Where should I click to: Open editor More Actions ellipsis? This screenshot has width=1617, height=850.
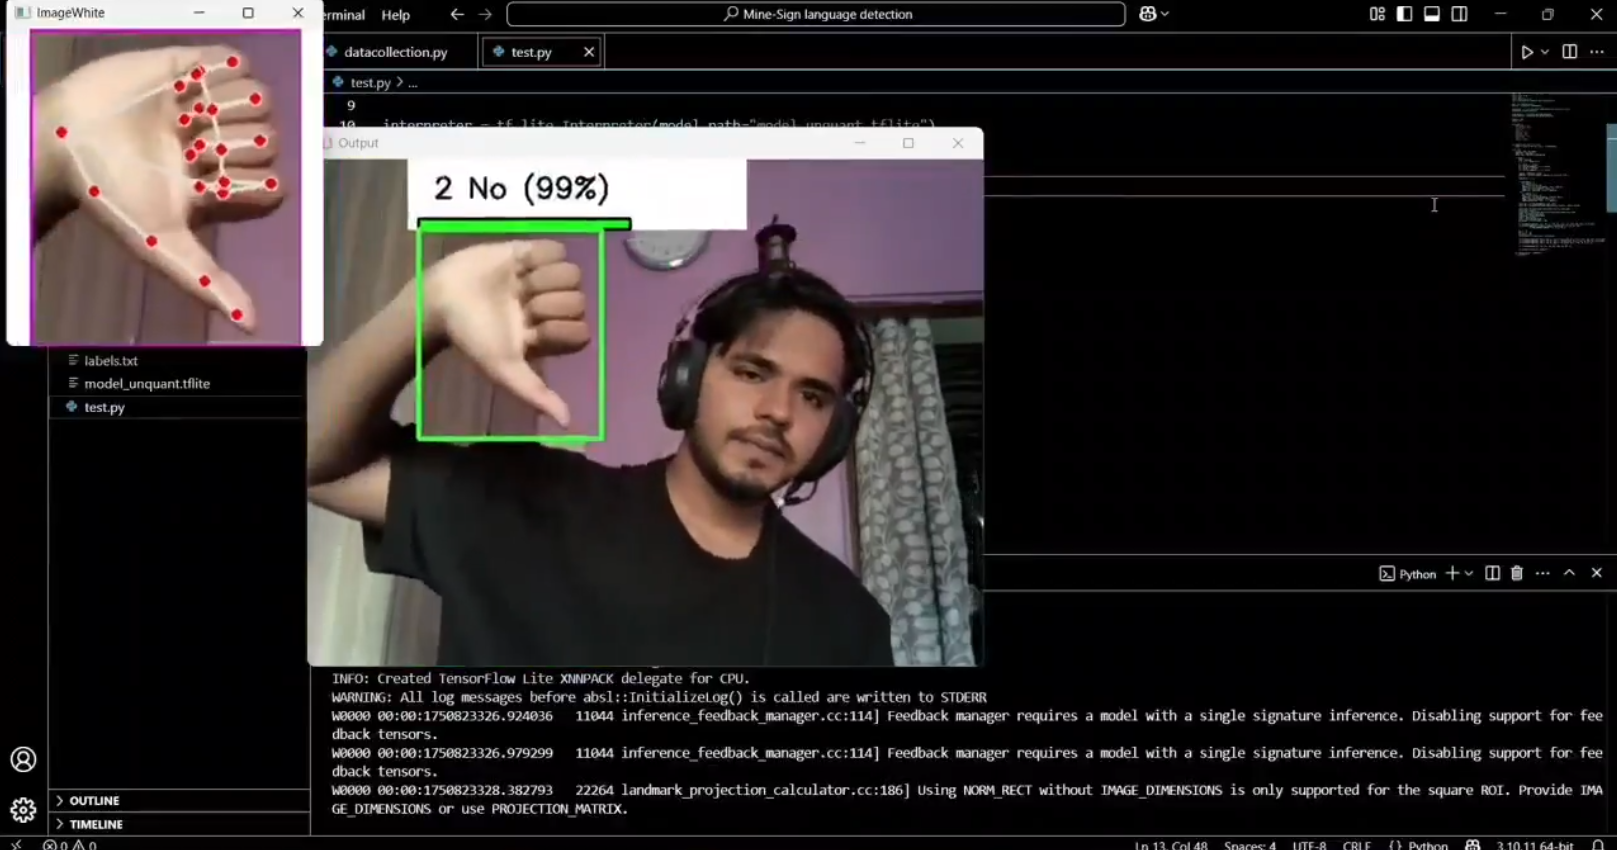(x=1597, y=52)
